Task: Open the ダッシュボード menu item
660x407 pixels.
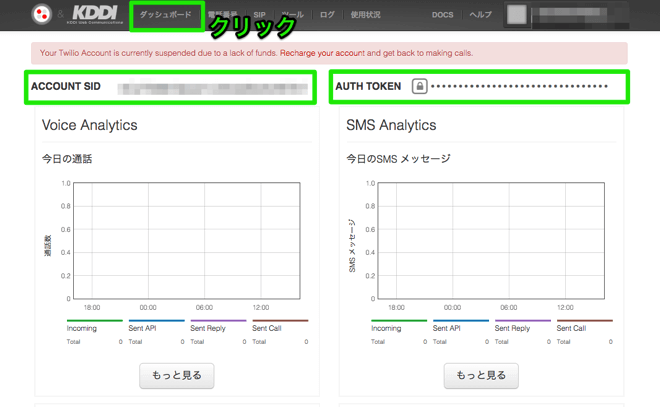Action: pyautogui.click(x=165, y=15)
